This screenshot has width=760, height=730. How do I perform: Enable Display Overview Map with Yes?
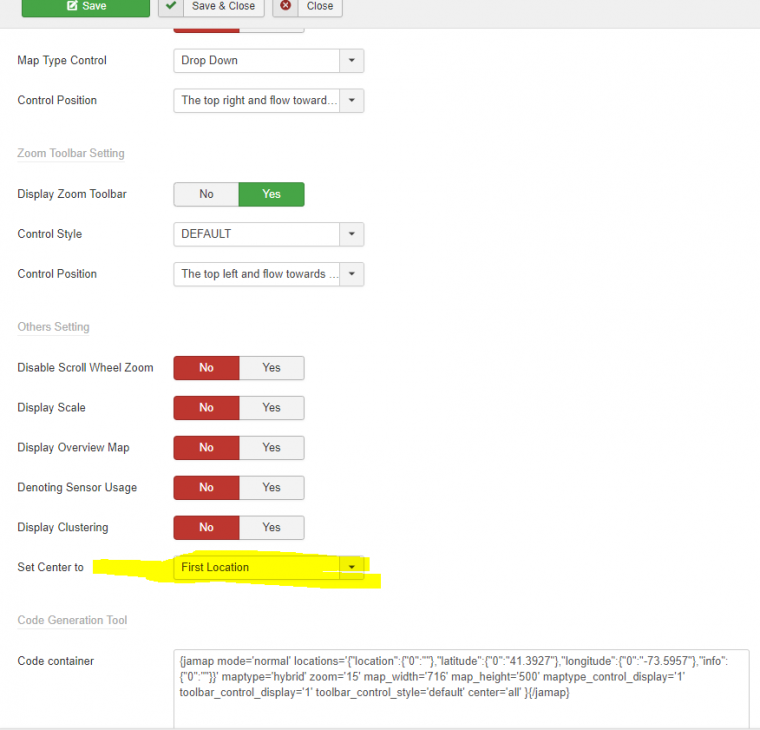tap(271, 447)
